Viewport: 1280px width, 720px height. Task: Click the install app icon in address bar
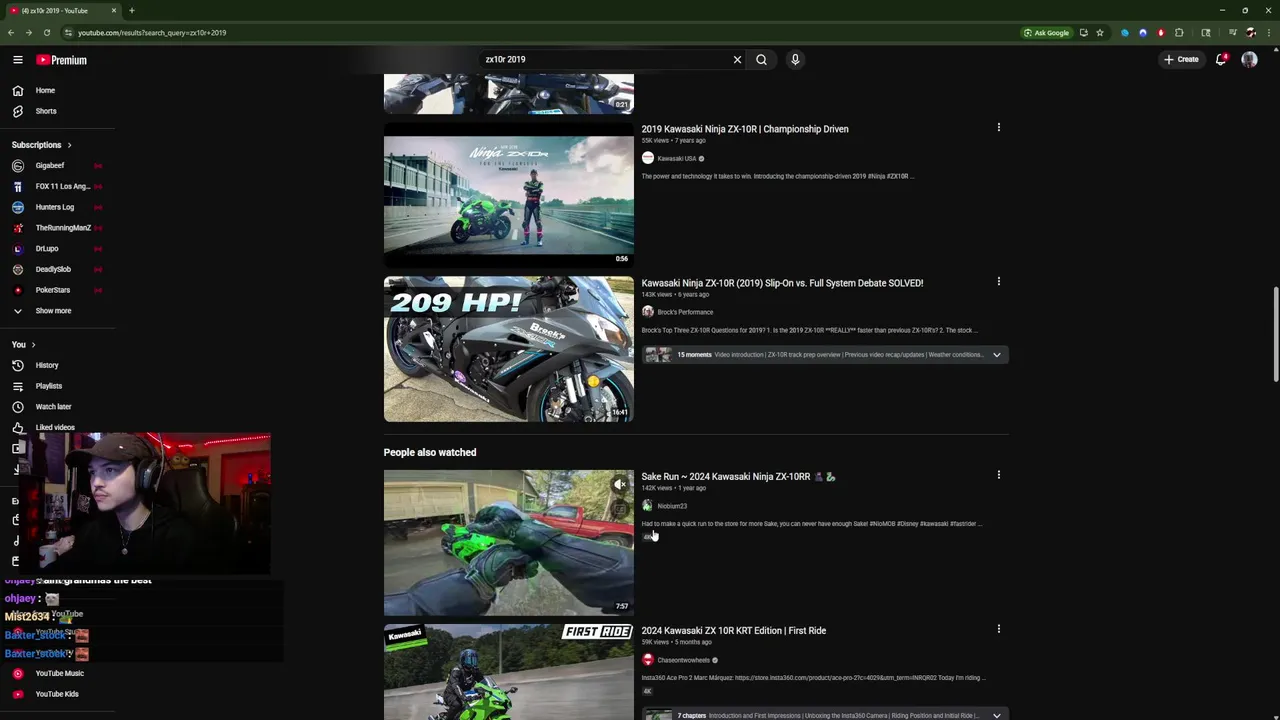coord(1083,33)
